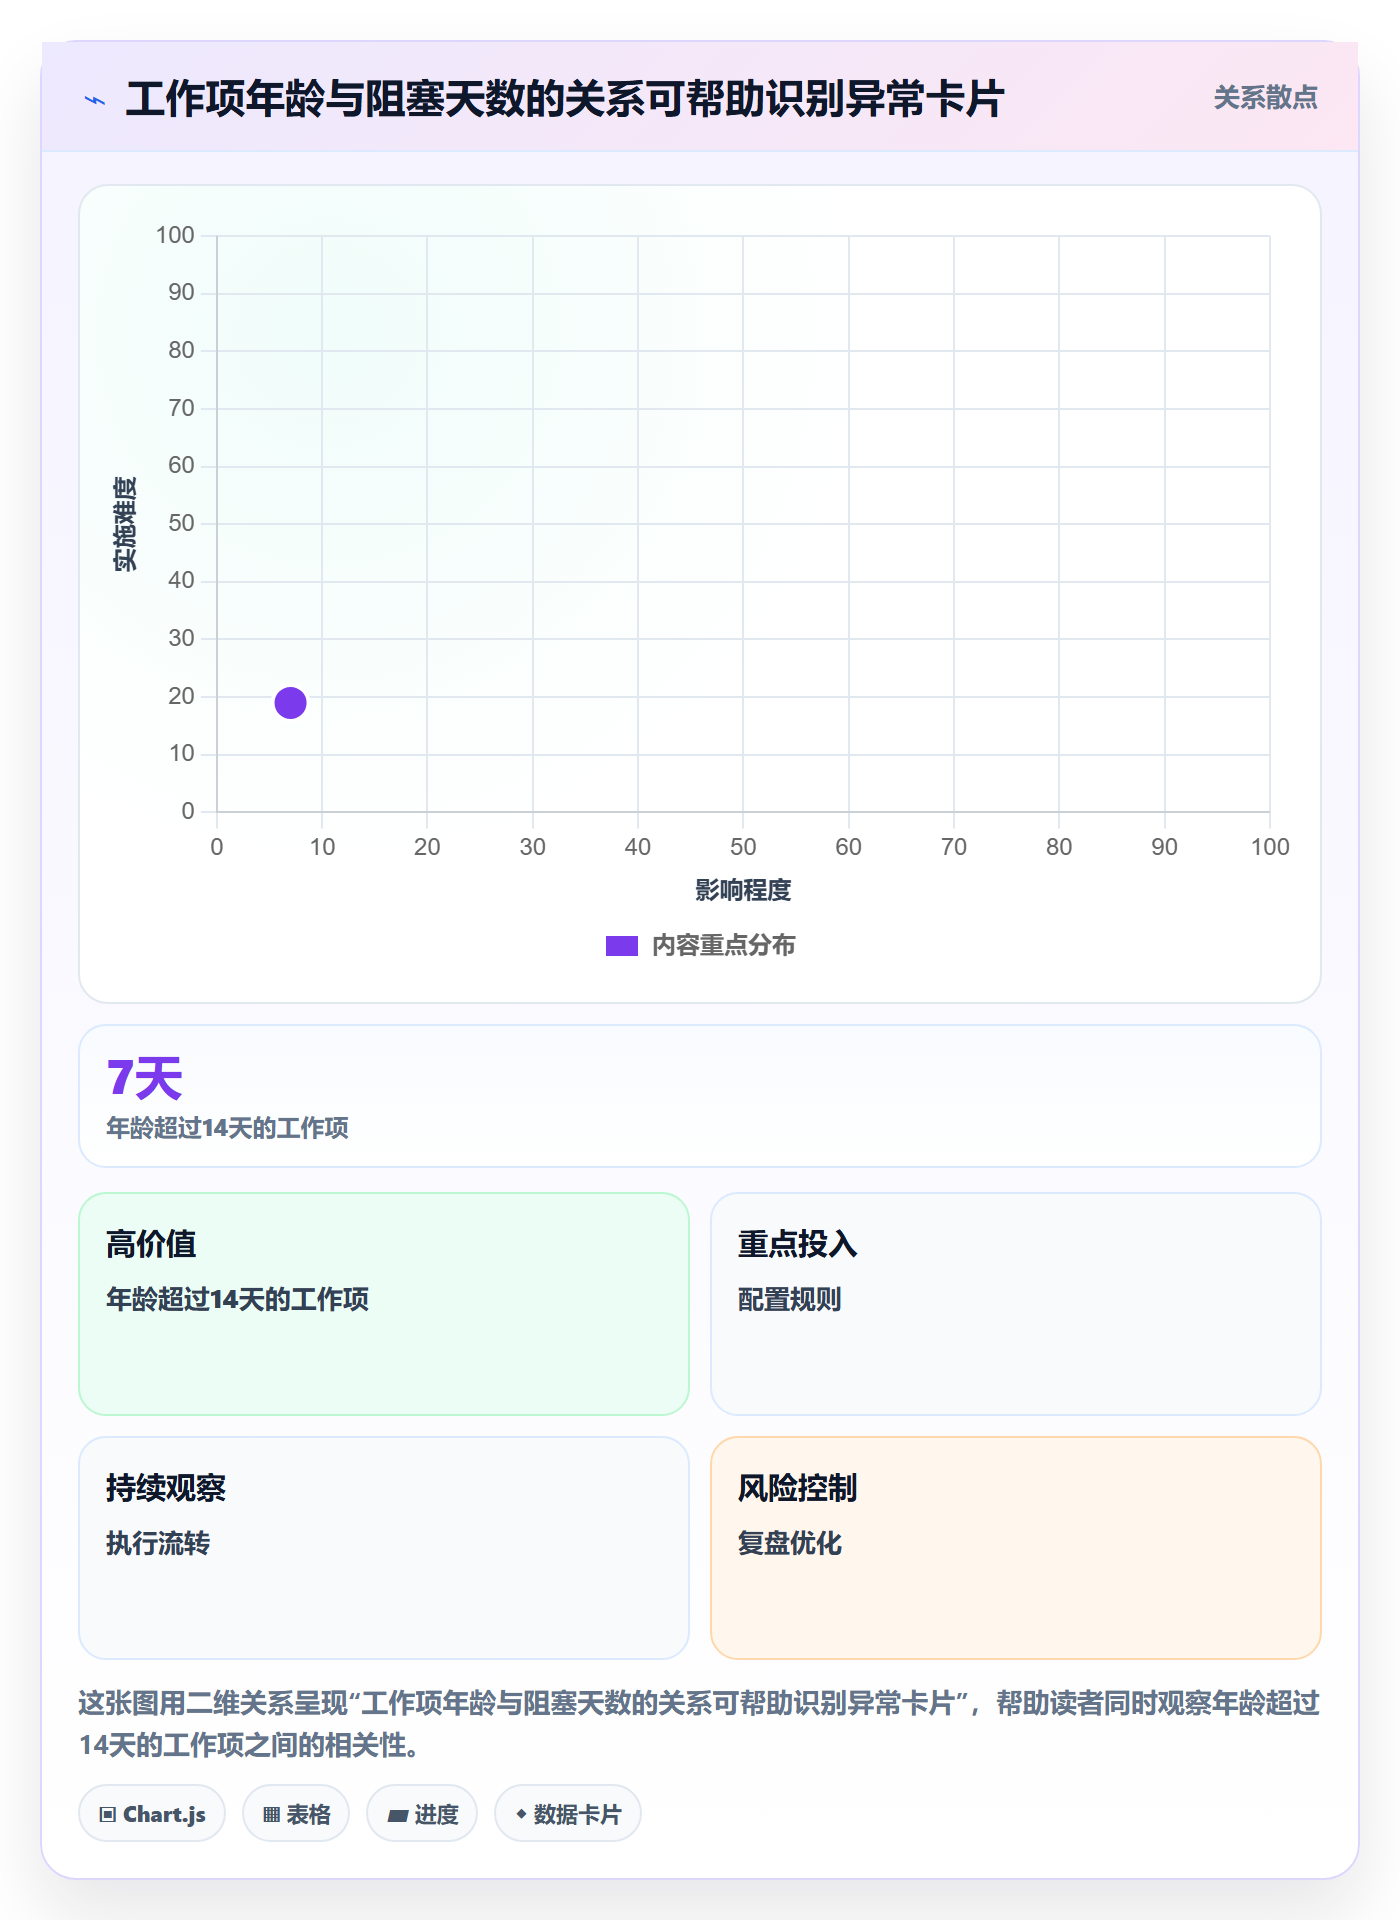Viewport: 1400px width, 1920px height.
Task: Click the lightning bolt icon in header
Action: click(95, 100)
